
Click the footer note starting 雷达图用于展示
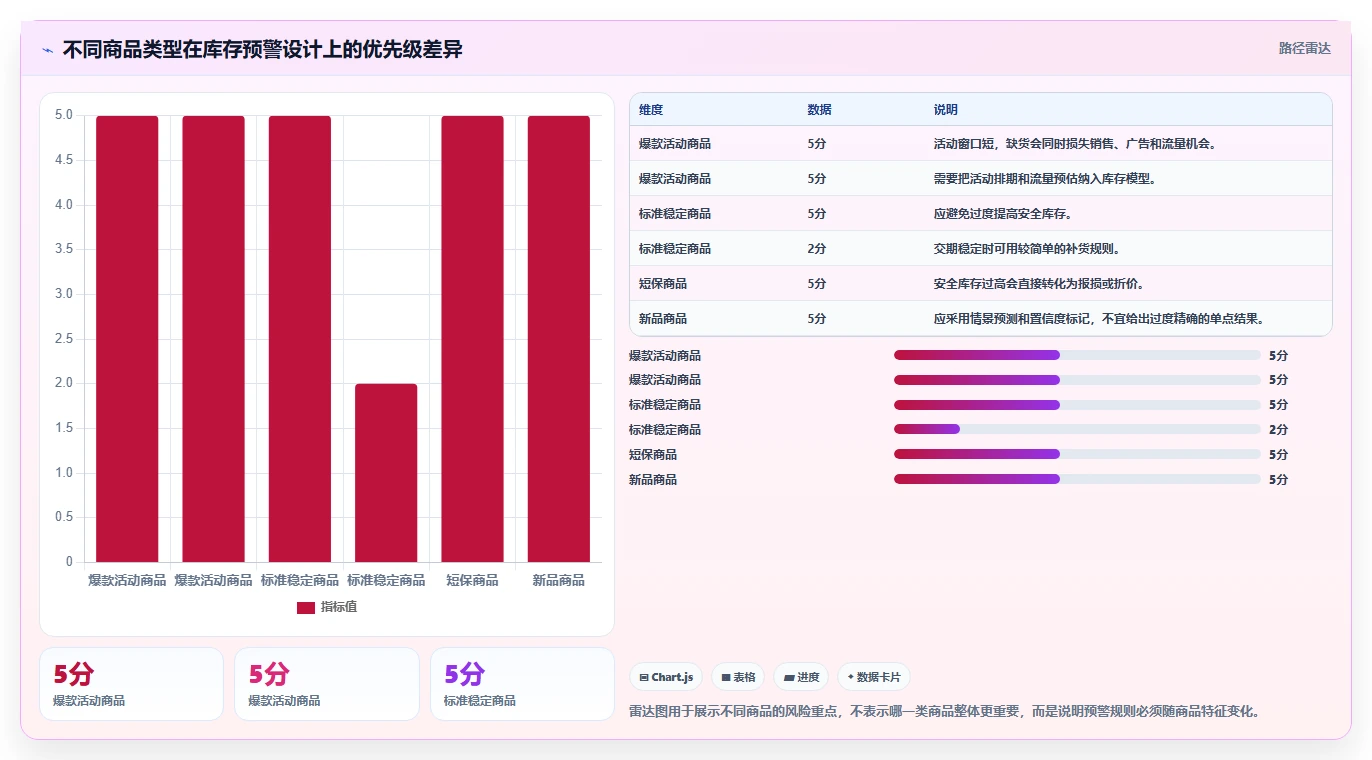tap(945, 712)
